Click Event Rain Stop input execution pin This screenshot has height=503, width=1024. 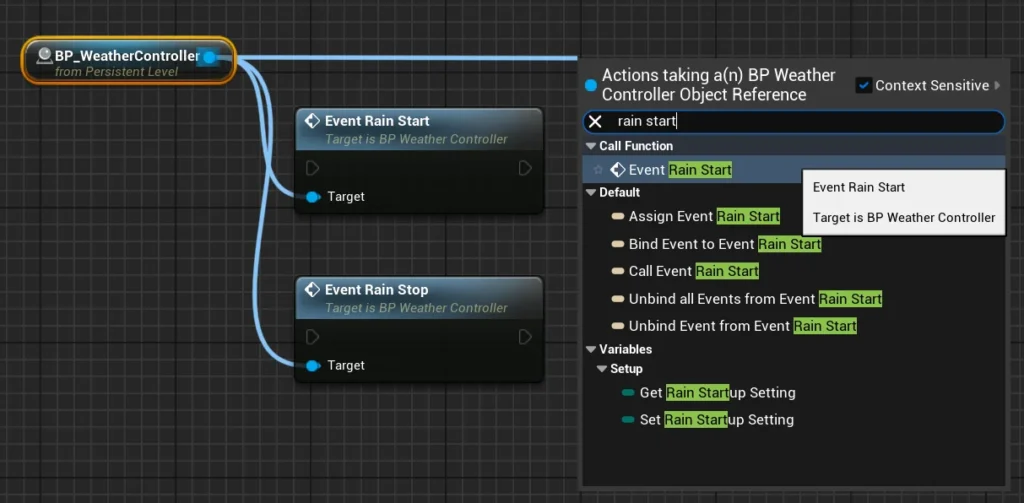coord(313,337)
